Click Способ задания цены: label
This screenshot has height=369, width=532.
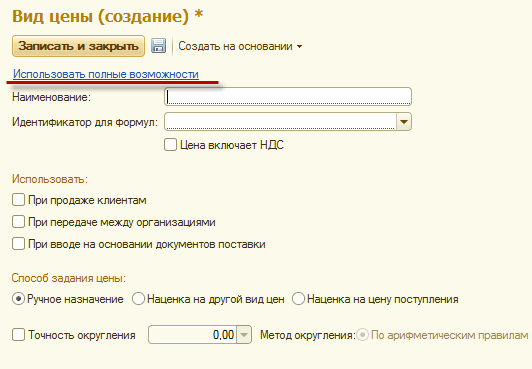coord(69,278)
